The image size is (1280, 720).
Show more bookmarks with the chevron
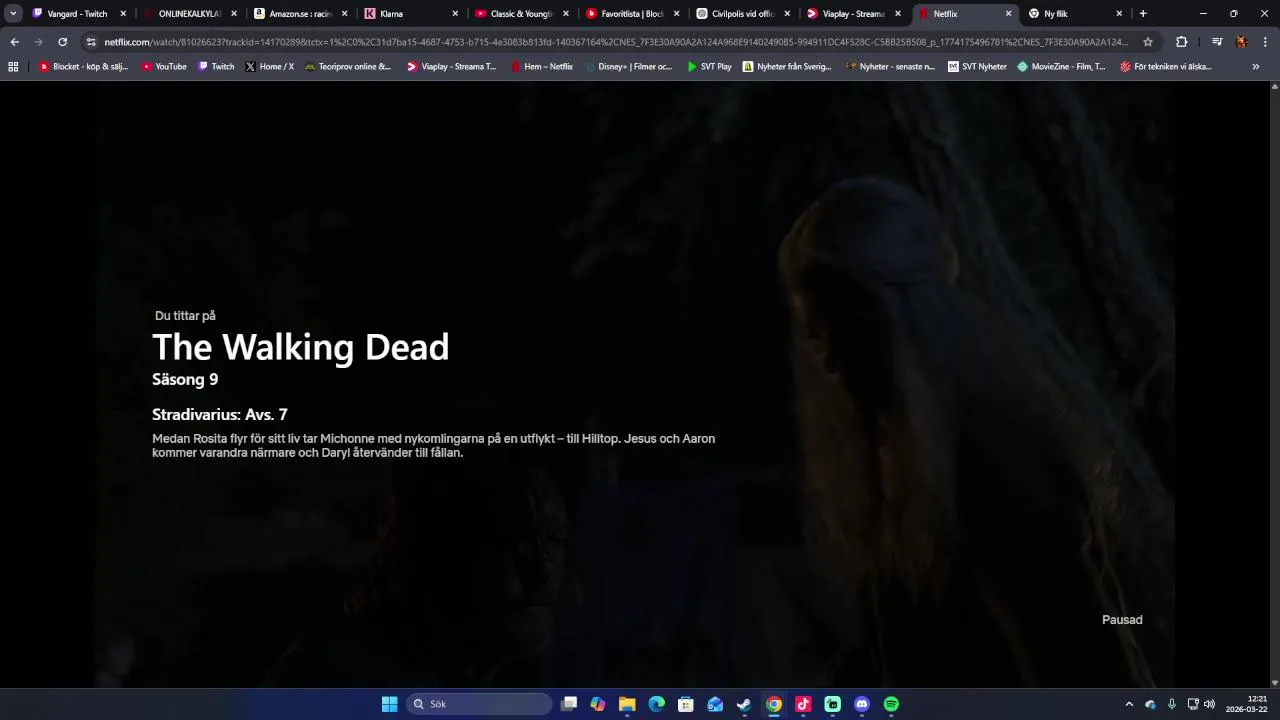point(1256,67)
